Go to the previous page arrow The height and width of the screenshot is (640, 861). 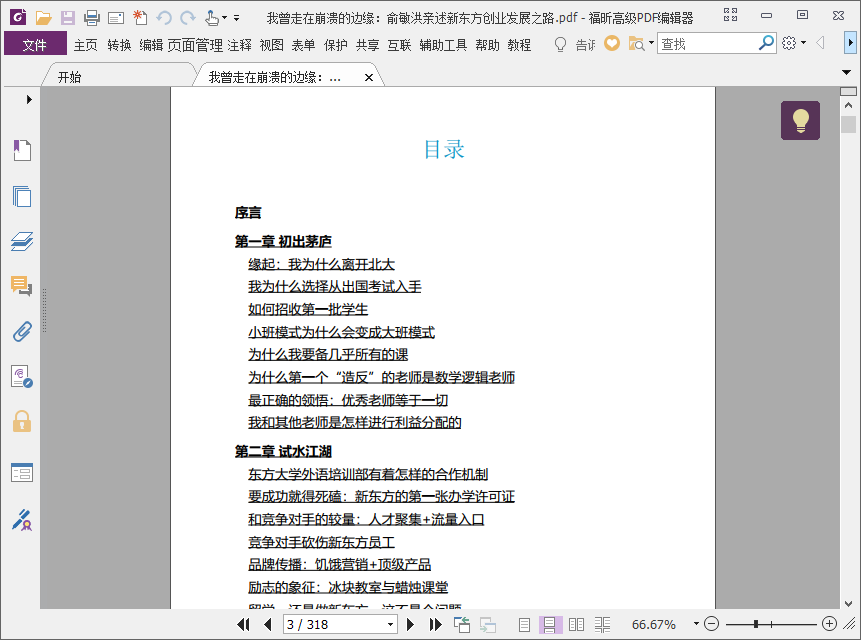point(267,624)
